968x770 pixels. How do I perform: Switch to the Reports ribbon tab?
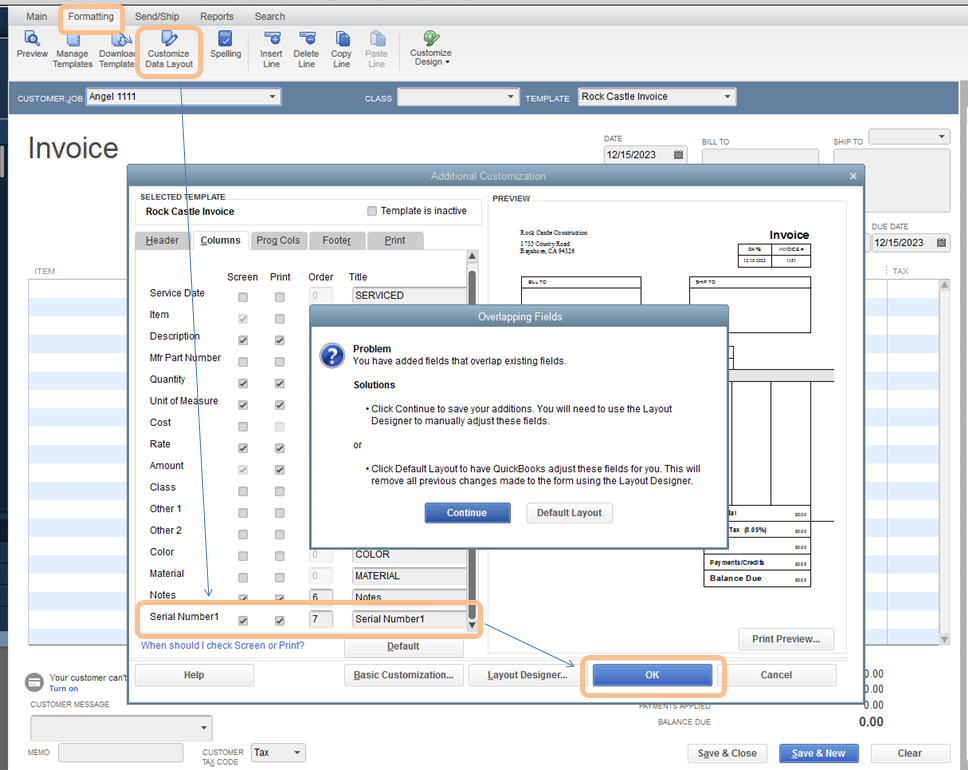217,16
